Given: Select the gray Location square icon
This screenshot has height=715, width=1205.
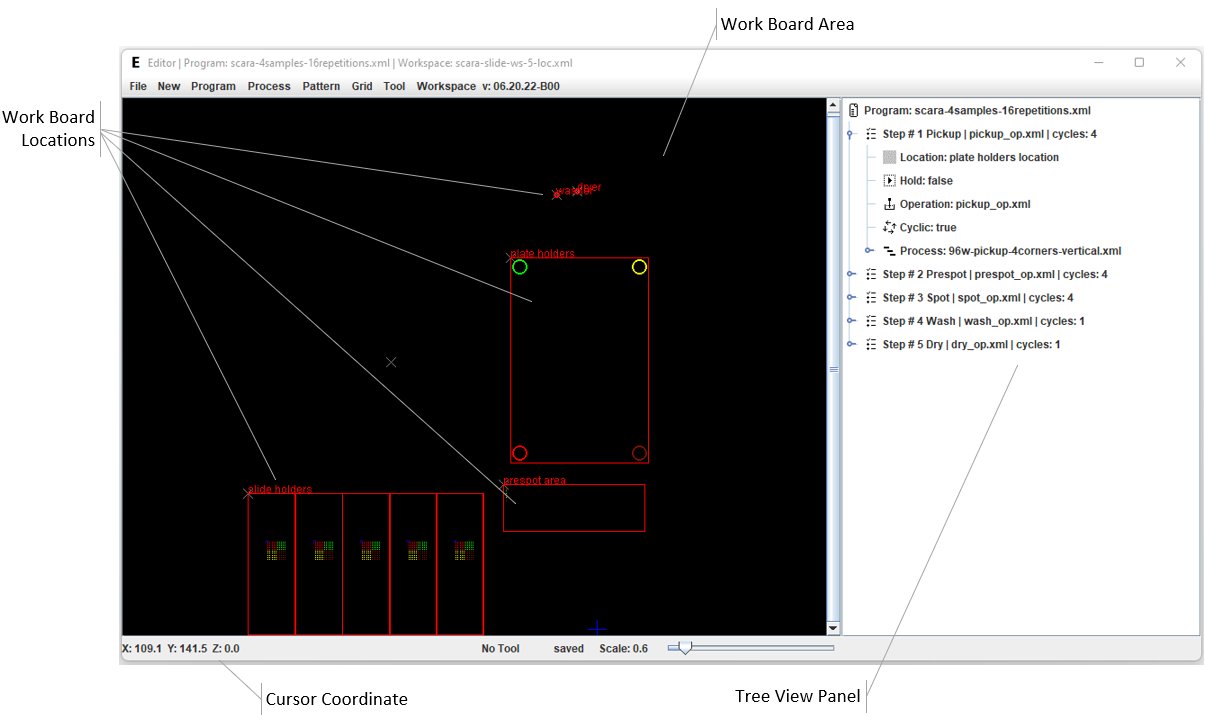Looking at the screenshot, I should [x=889, y=157].
